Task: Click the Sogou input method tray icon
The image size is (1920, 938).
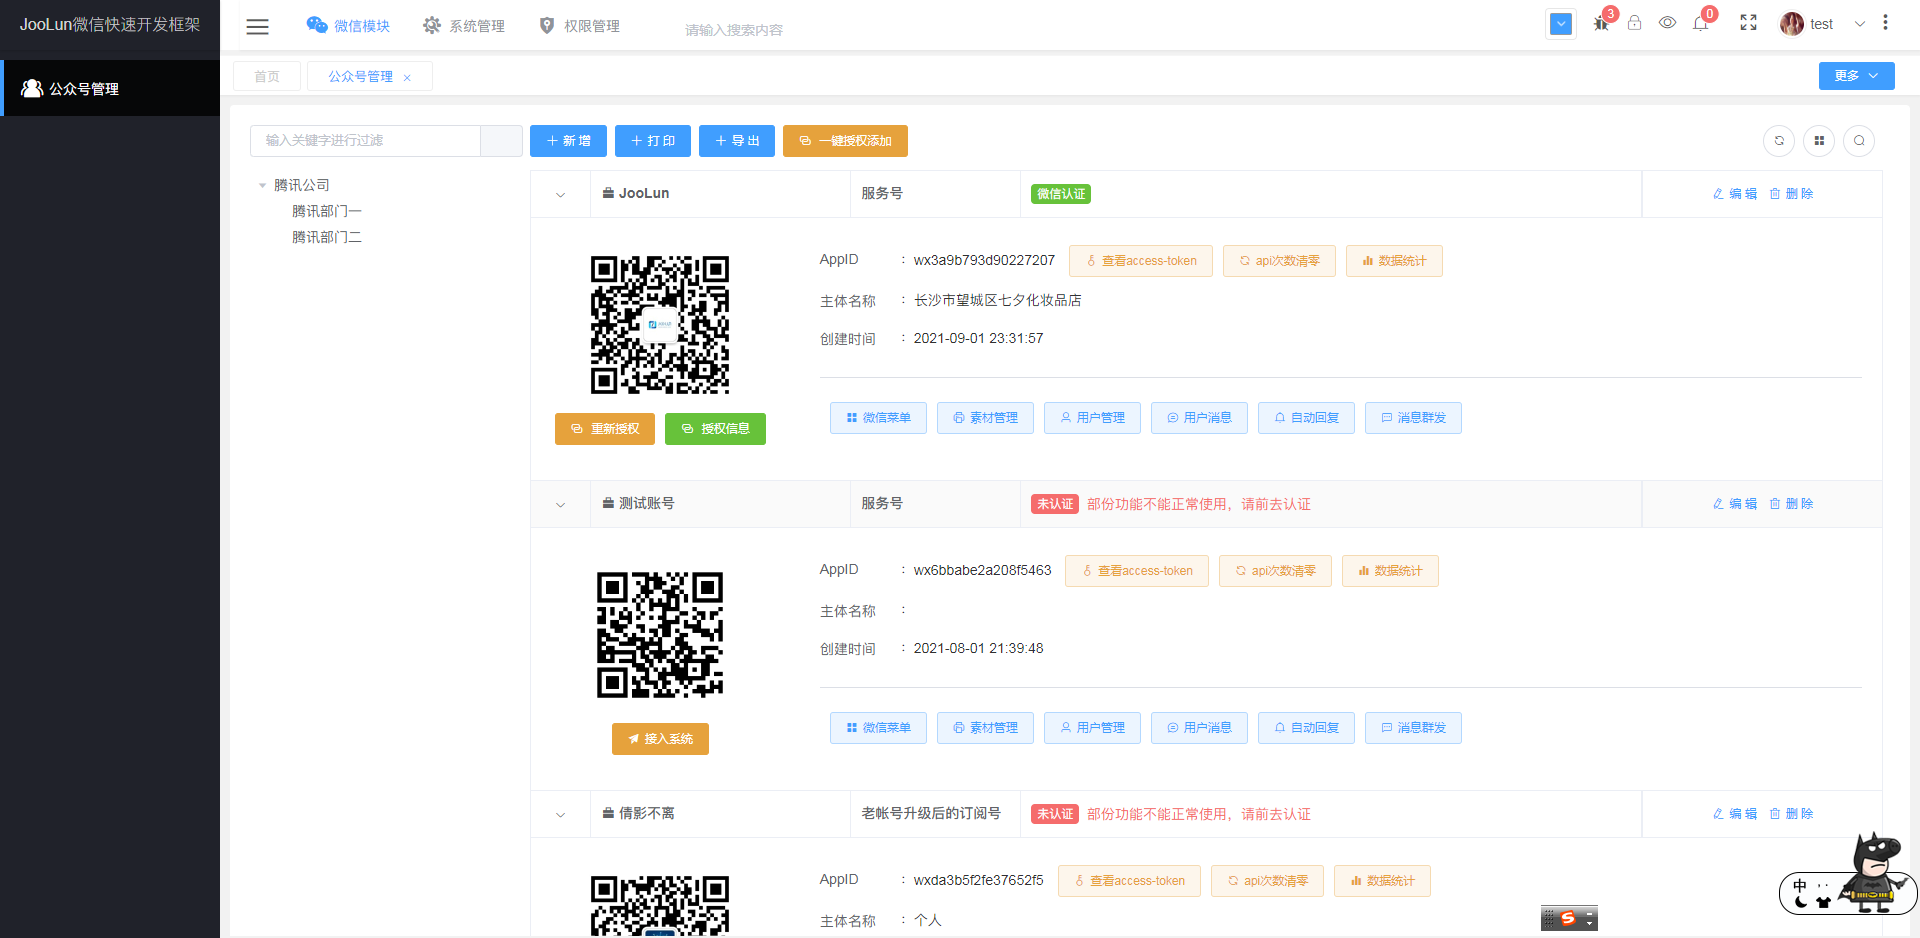Action: point(1569,918)
